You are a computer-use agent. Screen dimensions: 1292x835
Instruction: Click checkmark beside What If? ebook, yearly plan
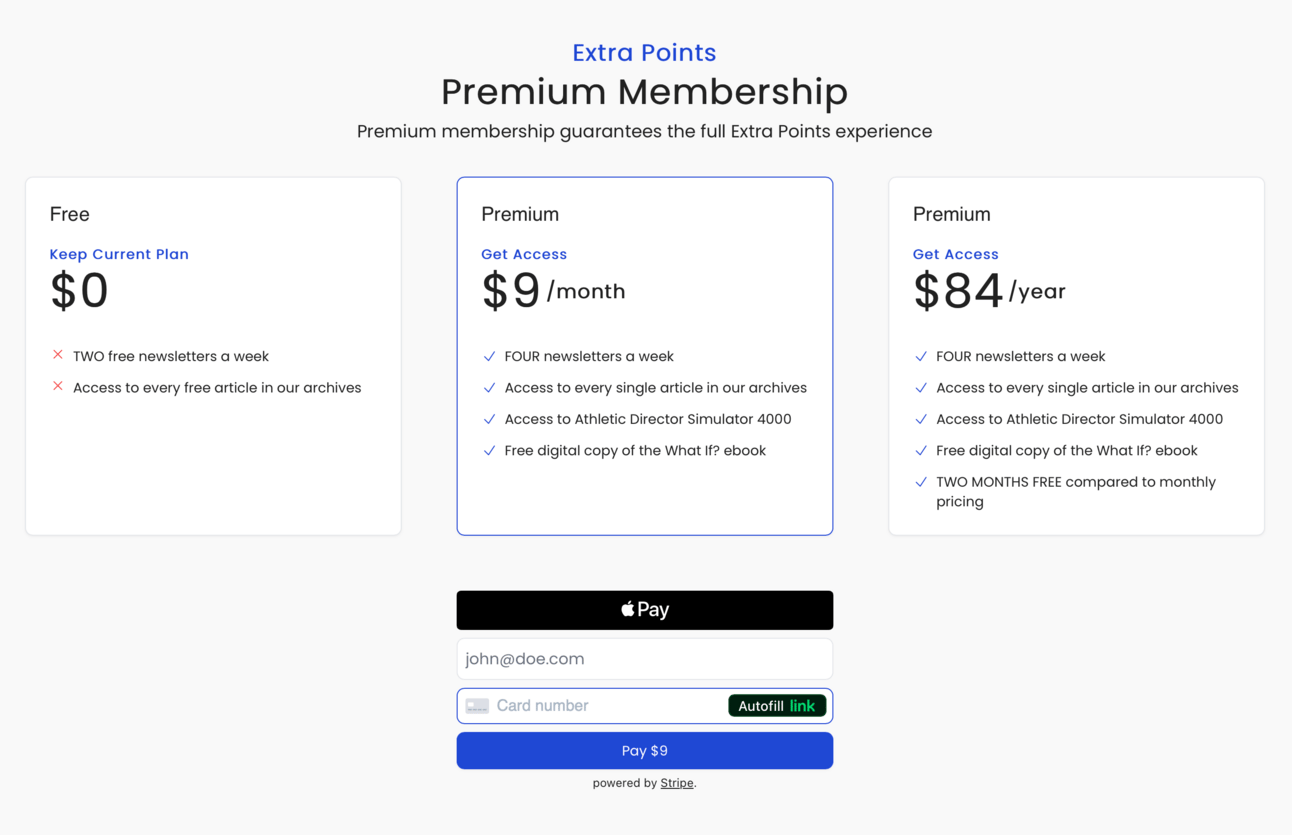[x=921, y=450]
